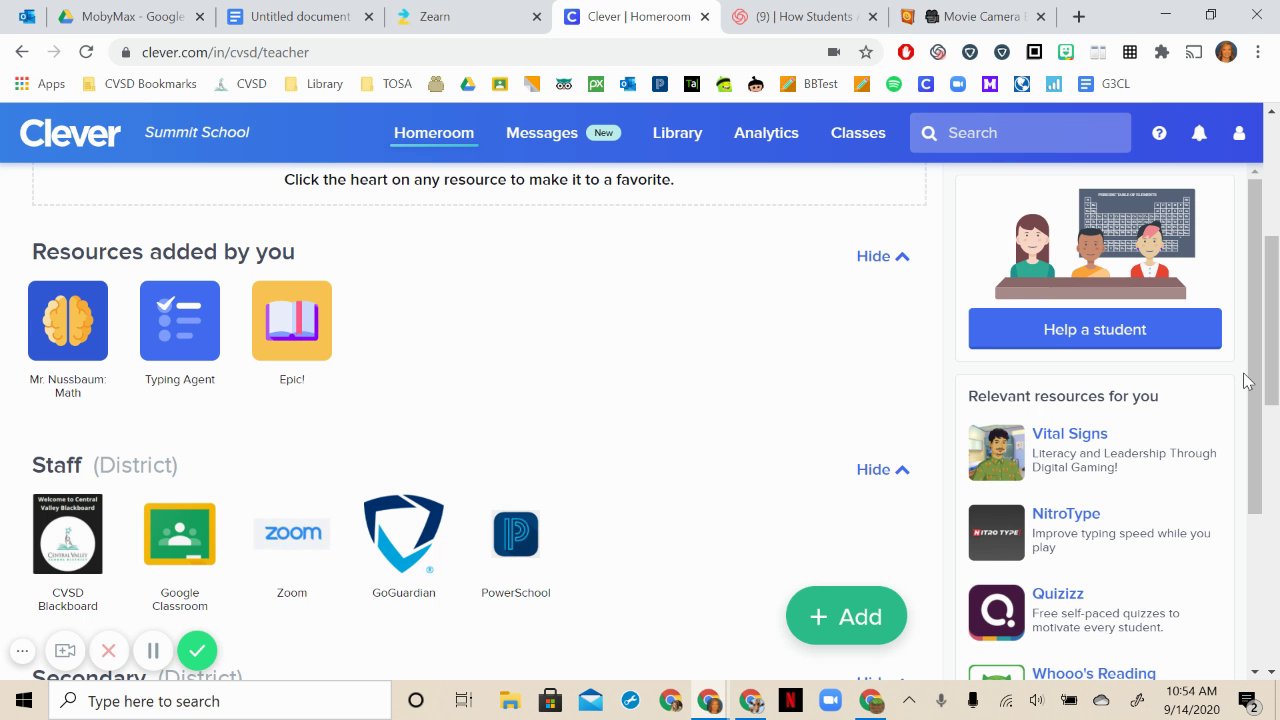Open the NitroType link

1066,513
